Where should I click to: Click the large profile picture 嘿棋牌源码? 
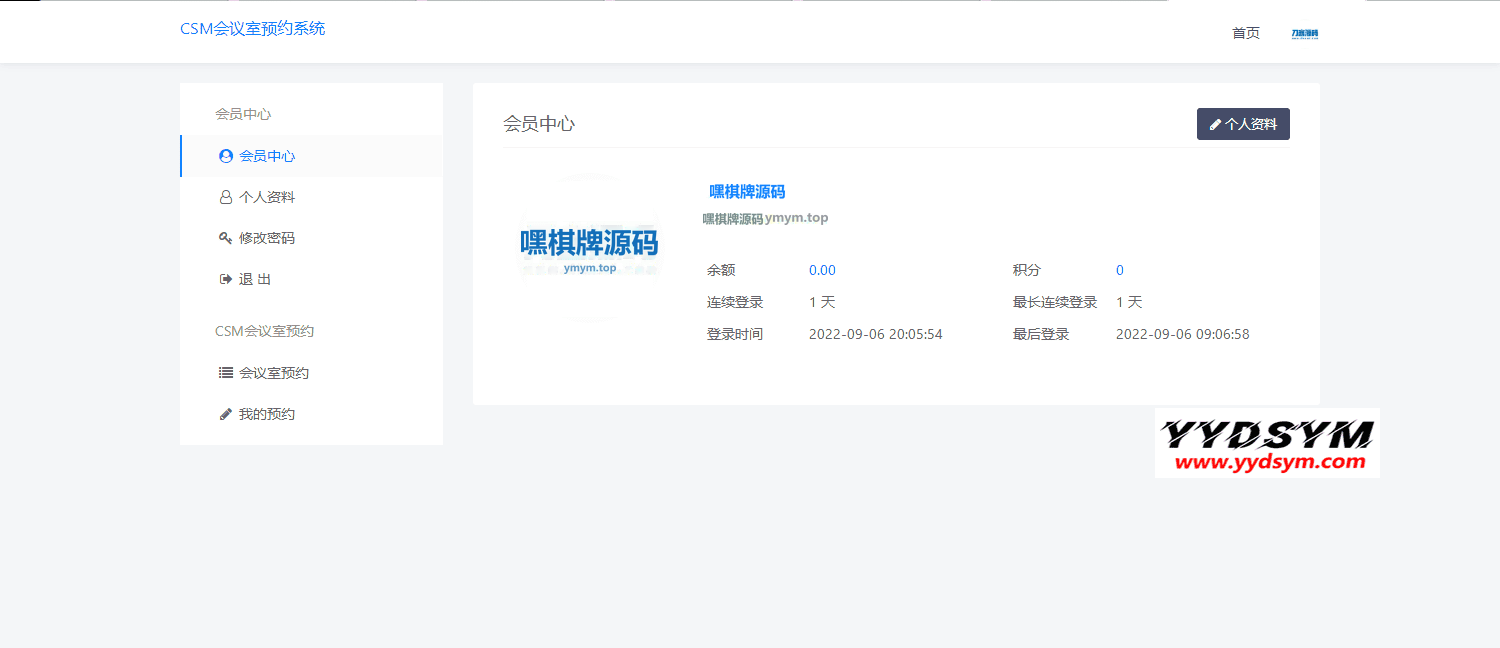coord(589,247)
